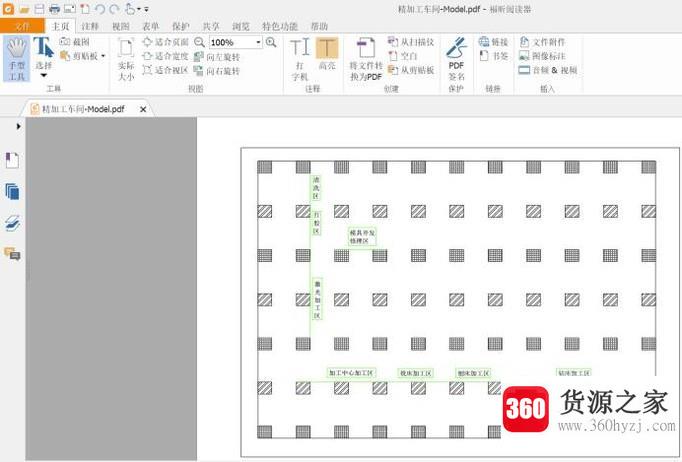This screenshot has width=682, height=462.
Task: Click the Bookmark (书签) tool
Action: click(493, 56)
